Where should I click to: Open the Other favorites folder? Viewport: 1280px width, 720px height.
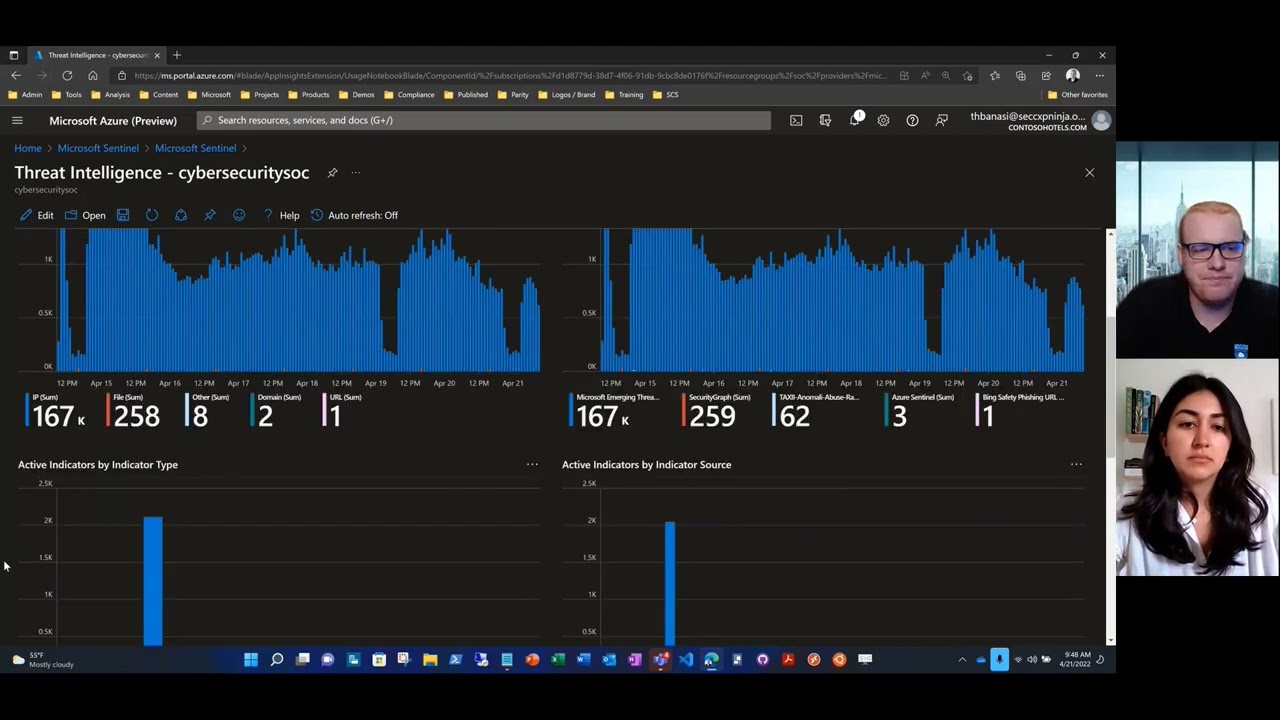coord(1078,95)
